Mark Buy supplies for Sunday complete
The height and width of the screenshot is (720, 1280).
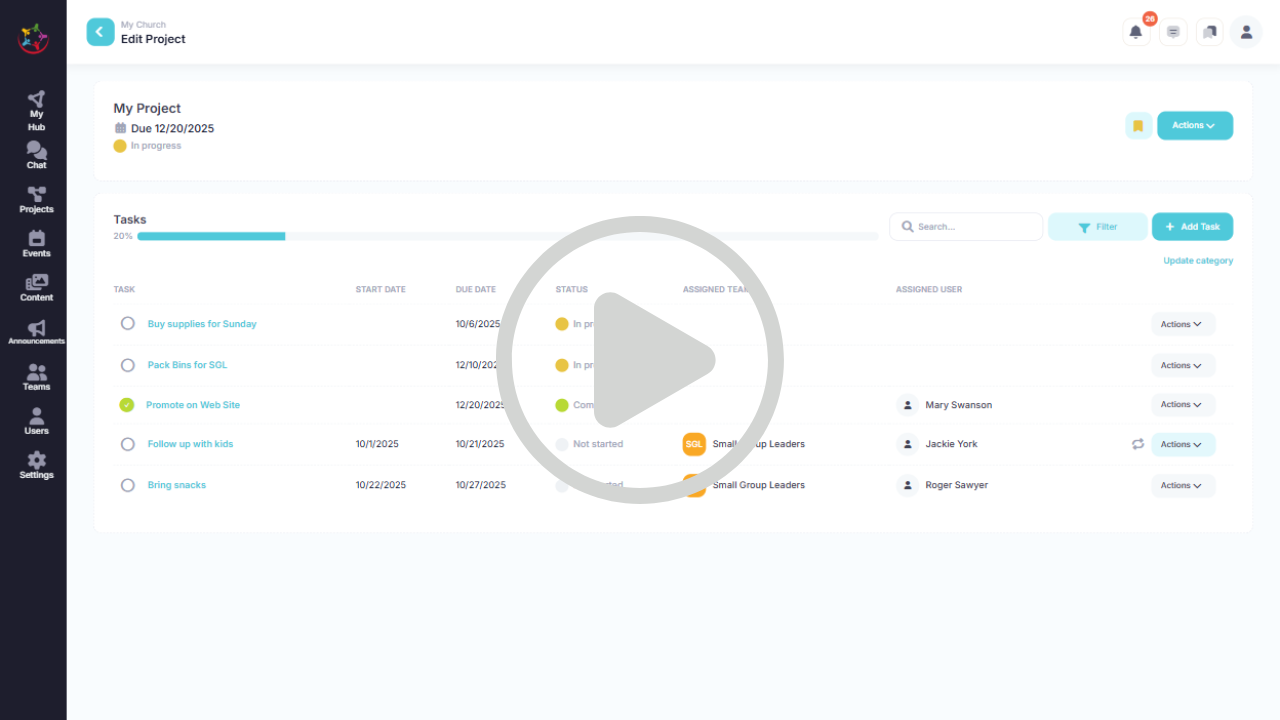pyautogui.click(x=127, y=324)
